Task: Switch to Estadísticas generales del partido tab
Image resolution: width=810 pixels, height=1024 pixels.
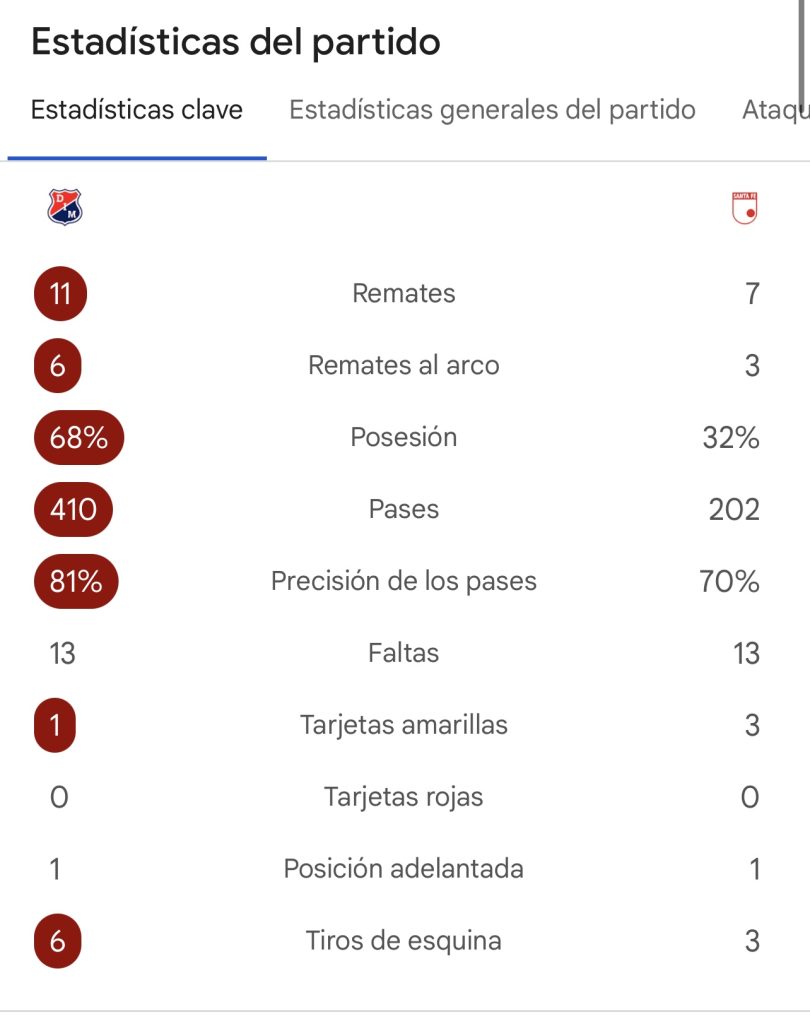Action: [493, 110]
